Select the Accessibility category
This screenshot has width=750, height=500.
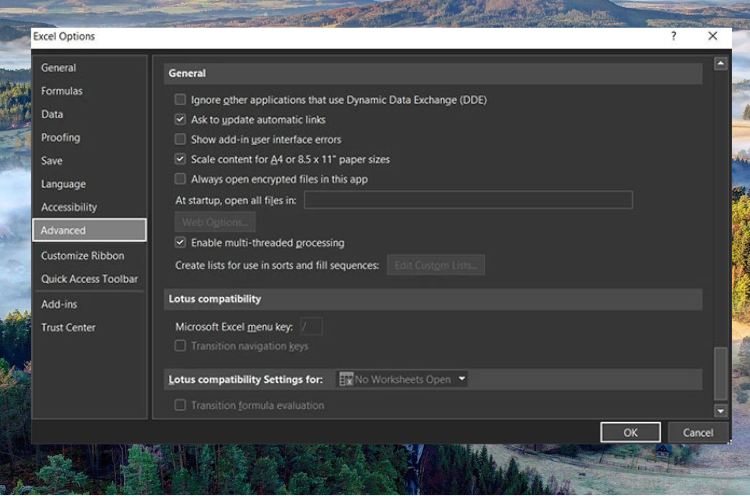(69, 207)
